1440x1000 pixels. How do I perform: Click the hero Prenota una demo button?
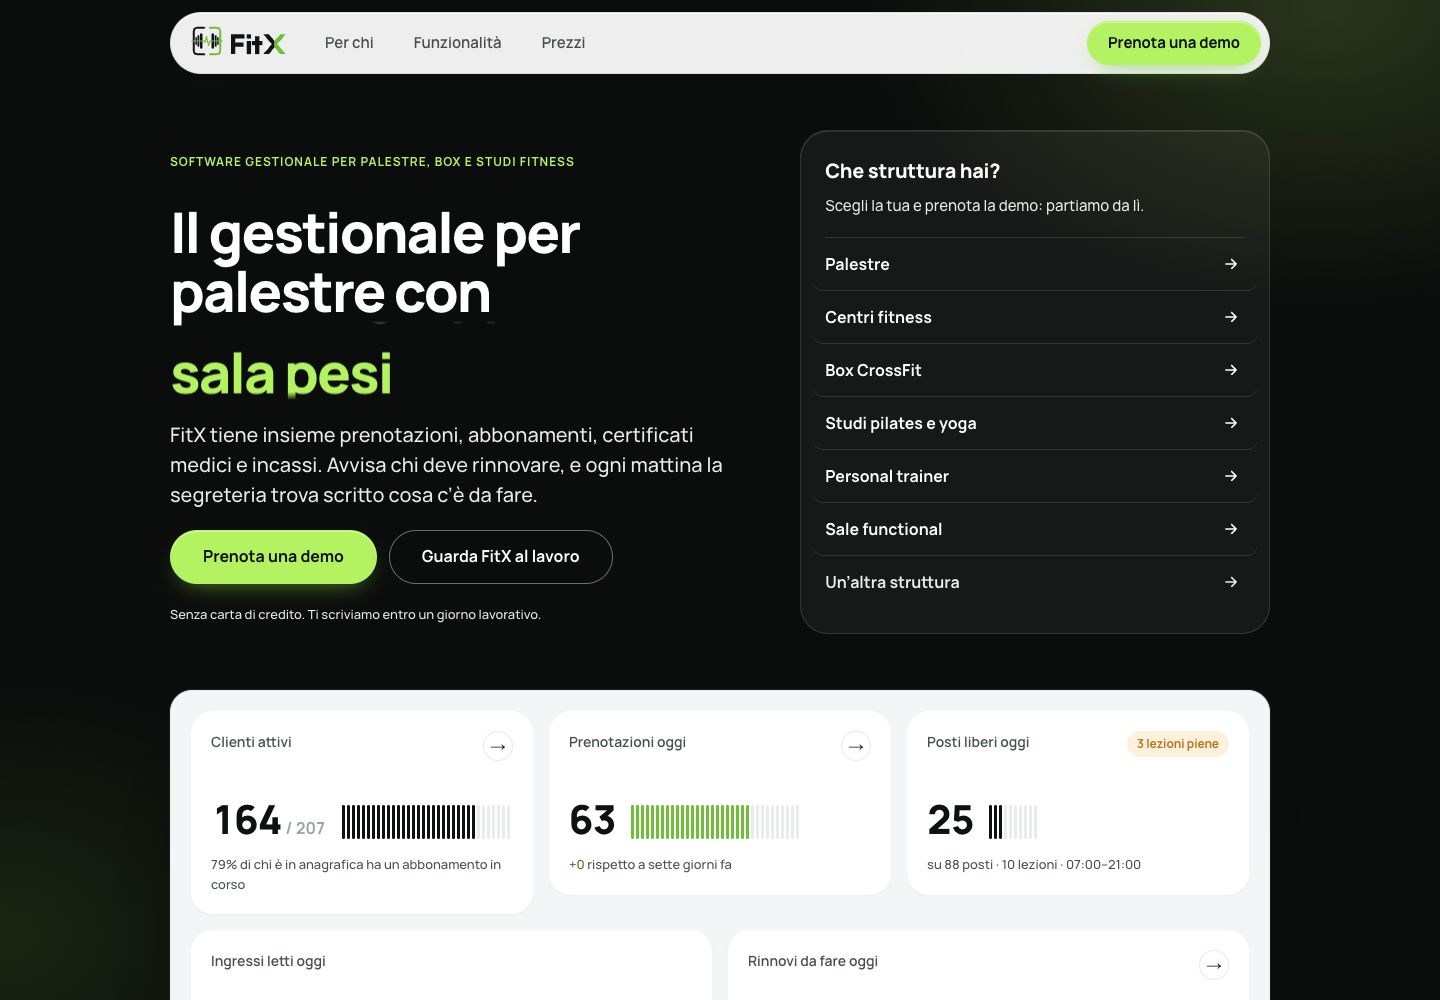(x=273, y=557)
